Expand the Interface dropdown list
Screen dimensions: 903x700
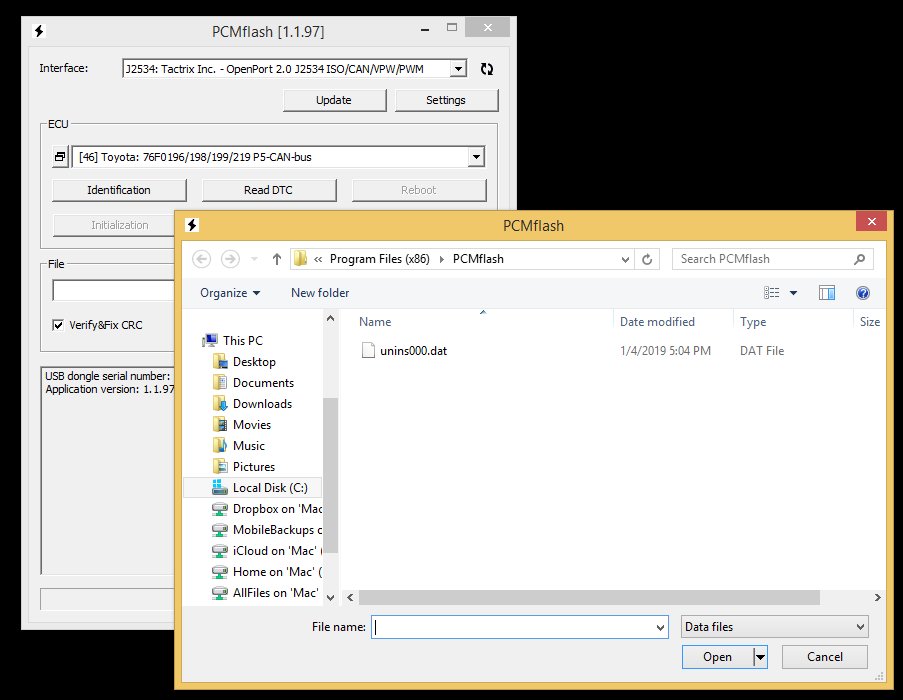458,69
